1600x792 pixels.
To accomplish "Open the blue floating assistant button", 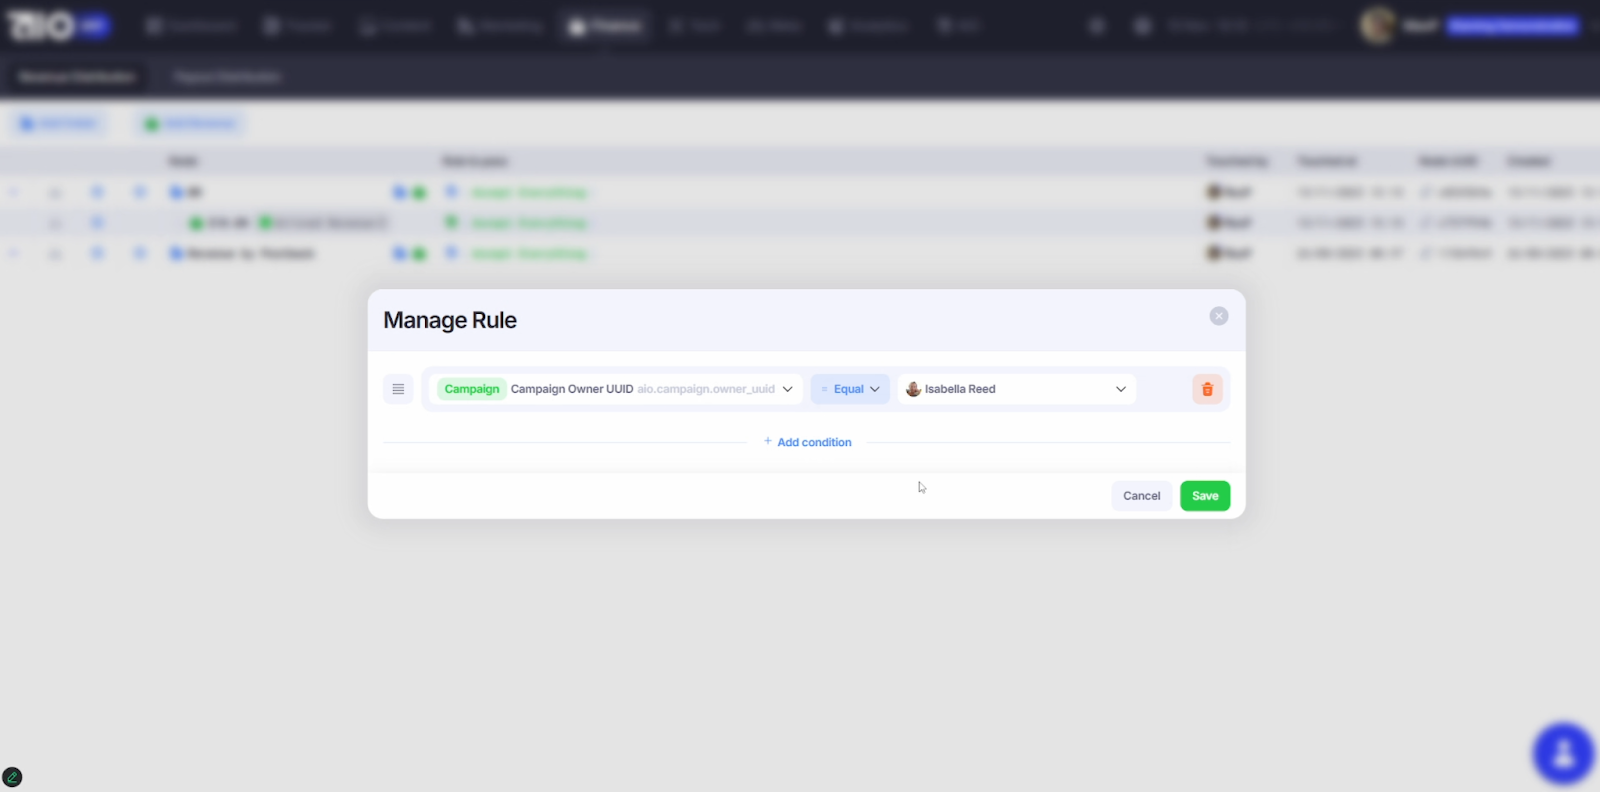I will tap(1563, 753).
